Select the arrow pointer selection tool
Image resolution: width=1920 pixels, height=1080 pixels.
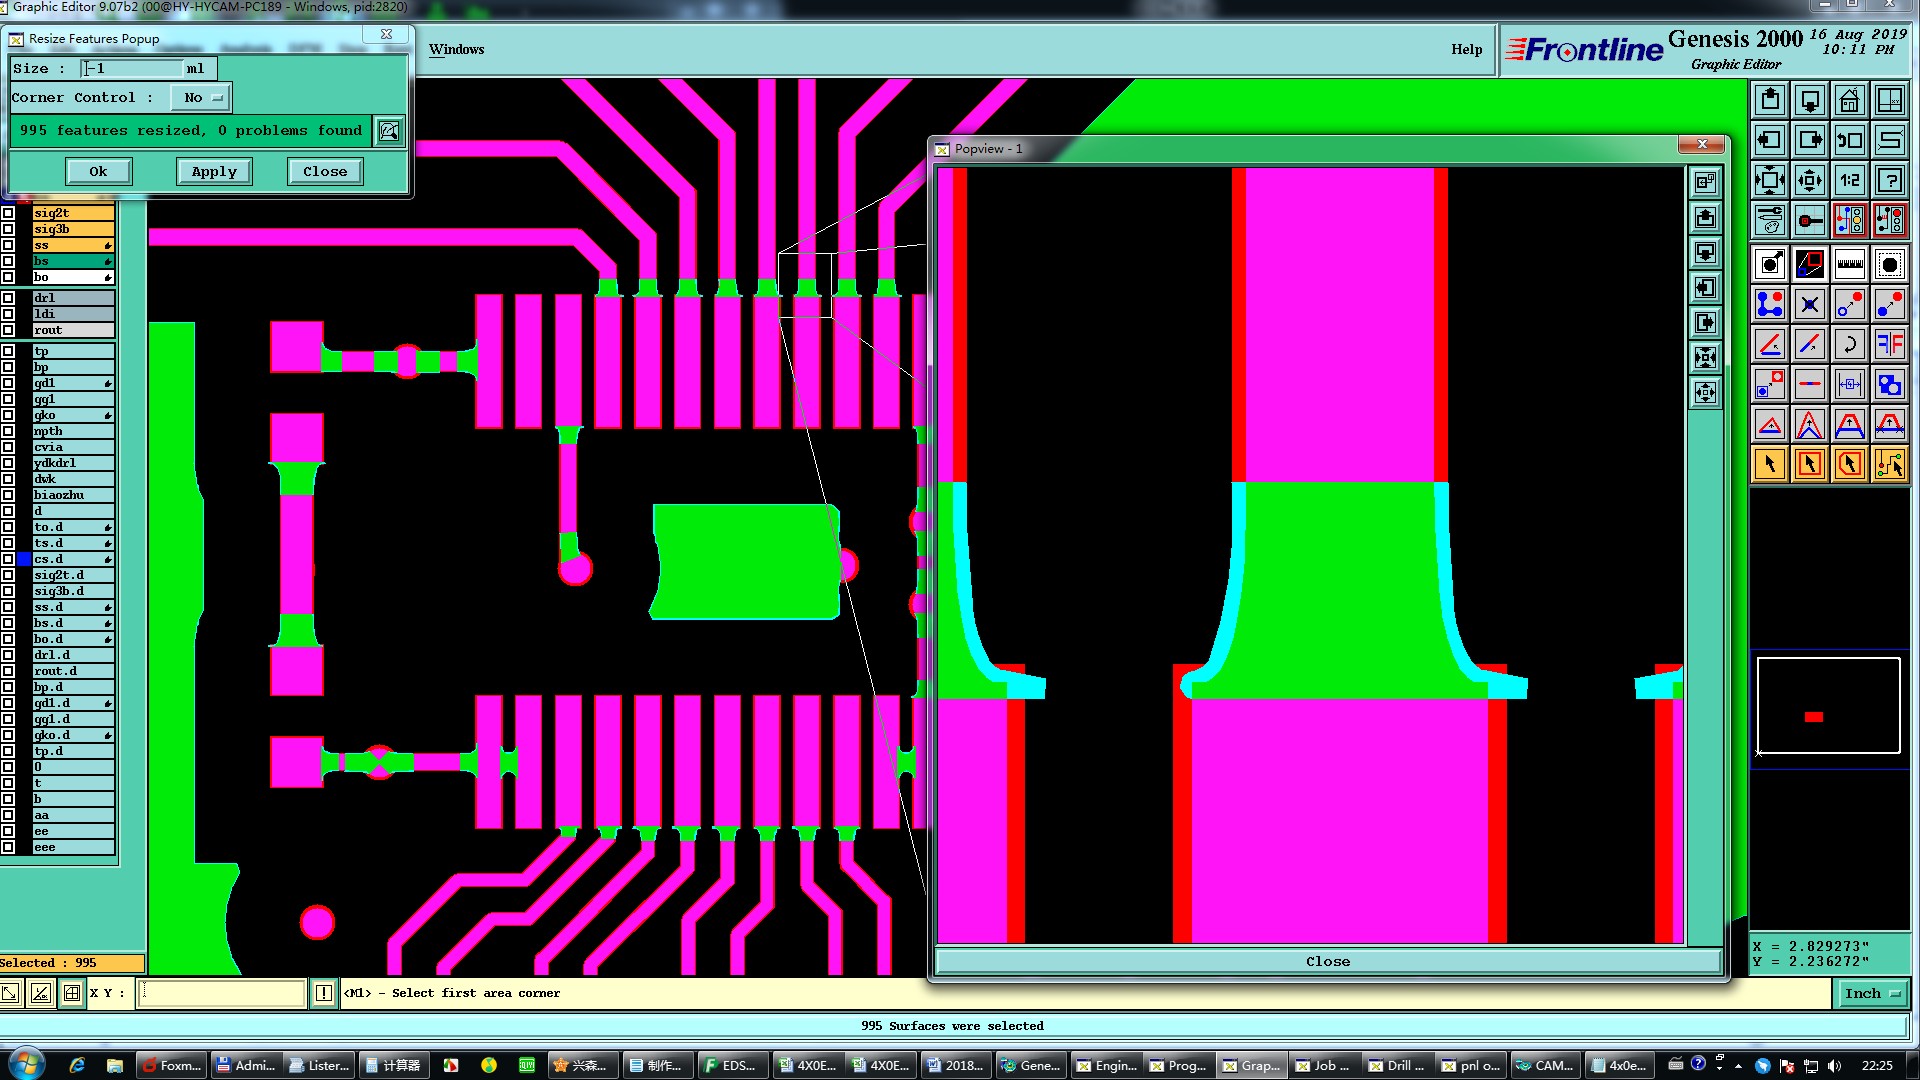click(x=1769, y=464)
